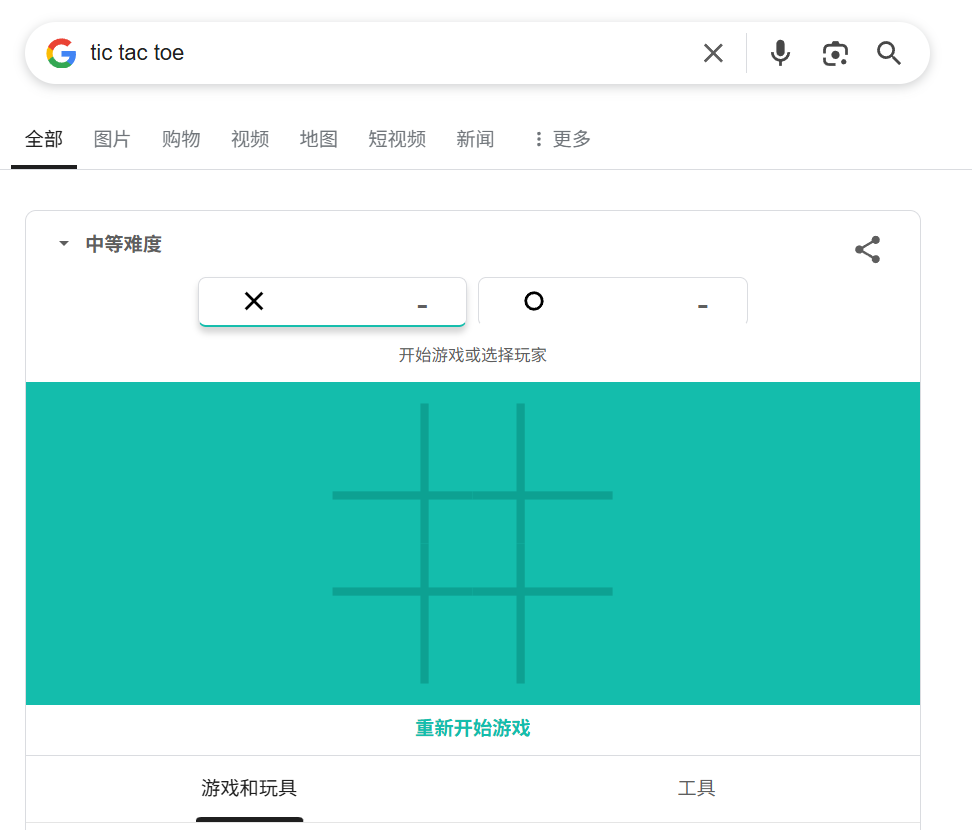The height and width of the screenshot is (830, 972).
Task: Go to the 地图 tab
Action: (319, 139)
